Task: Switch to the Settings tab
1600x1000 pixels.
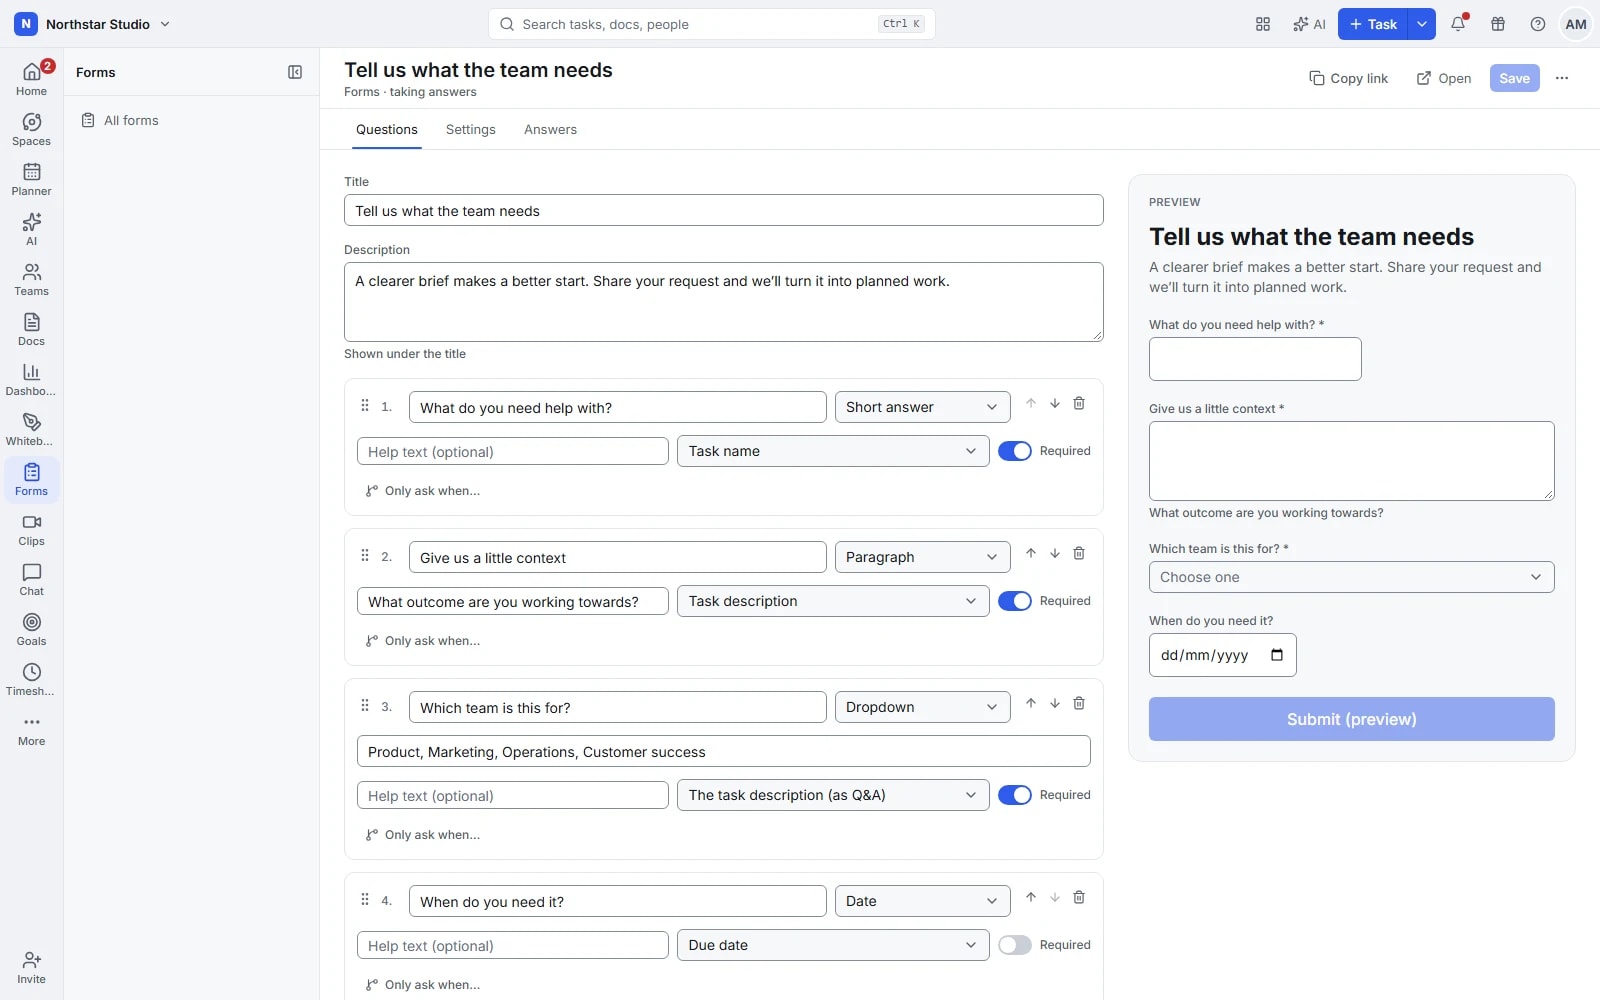Action: pyautogui.click(x=471, y=129)
